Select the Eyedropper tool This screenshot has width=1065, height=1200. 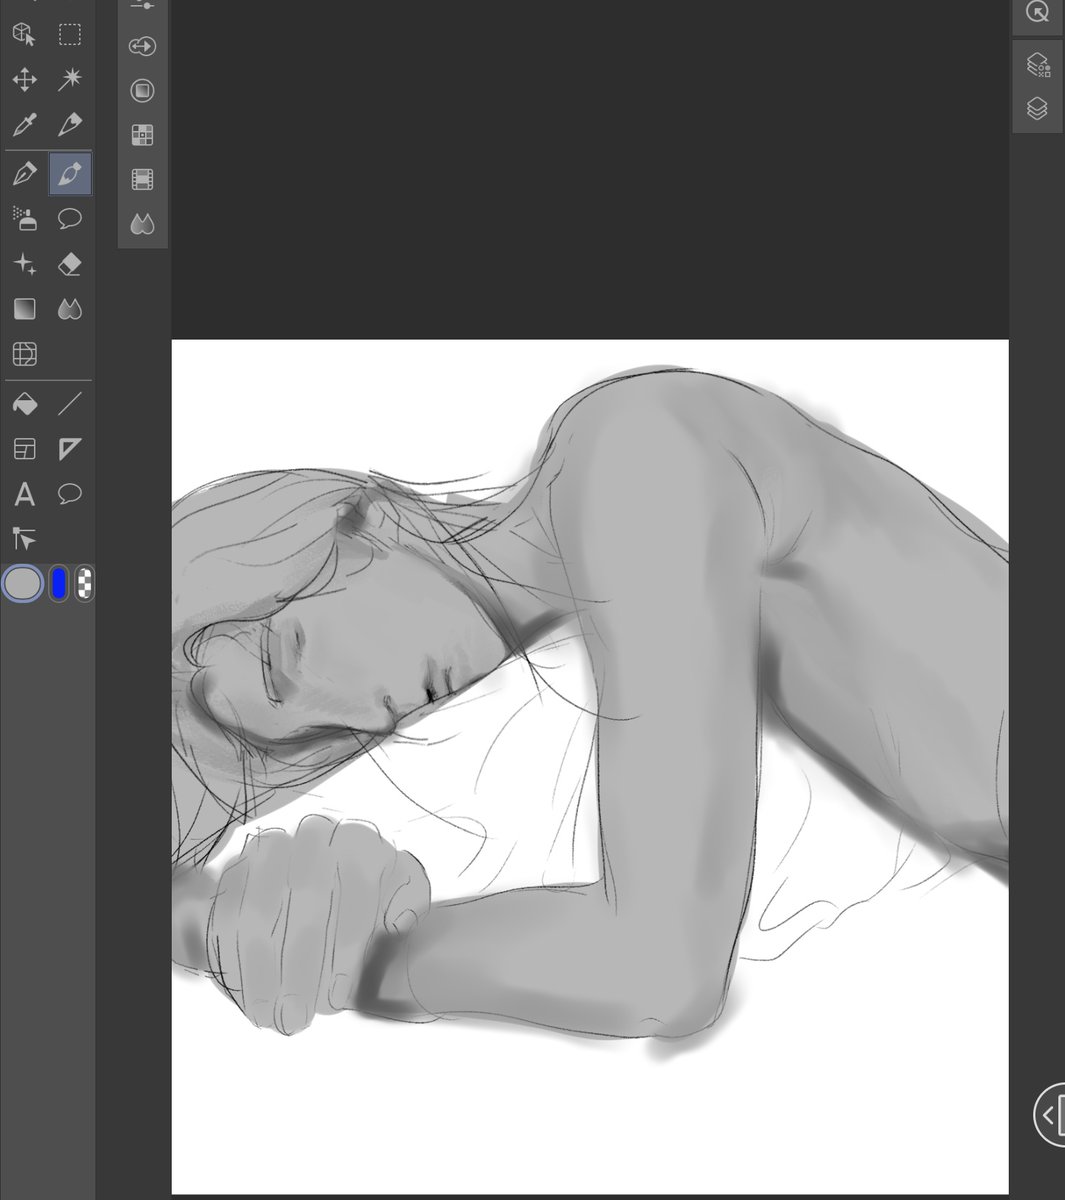click(x=24, y=125)
